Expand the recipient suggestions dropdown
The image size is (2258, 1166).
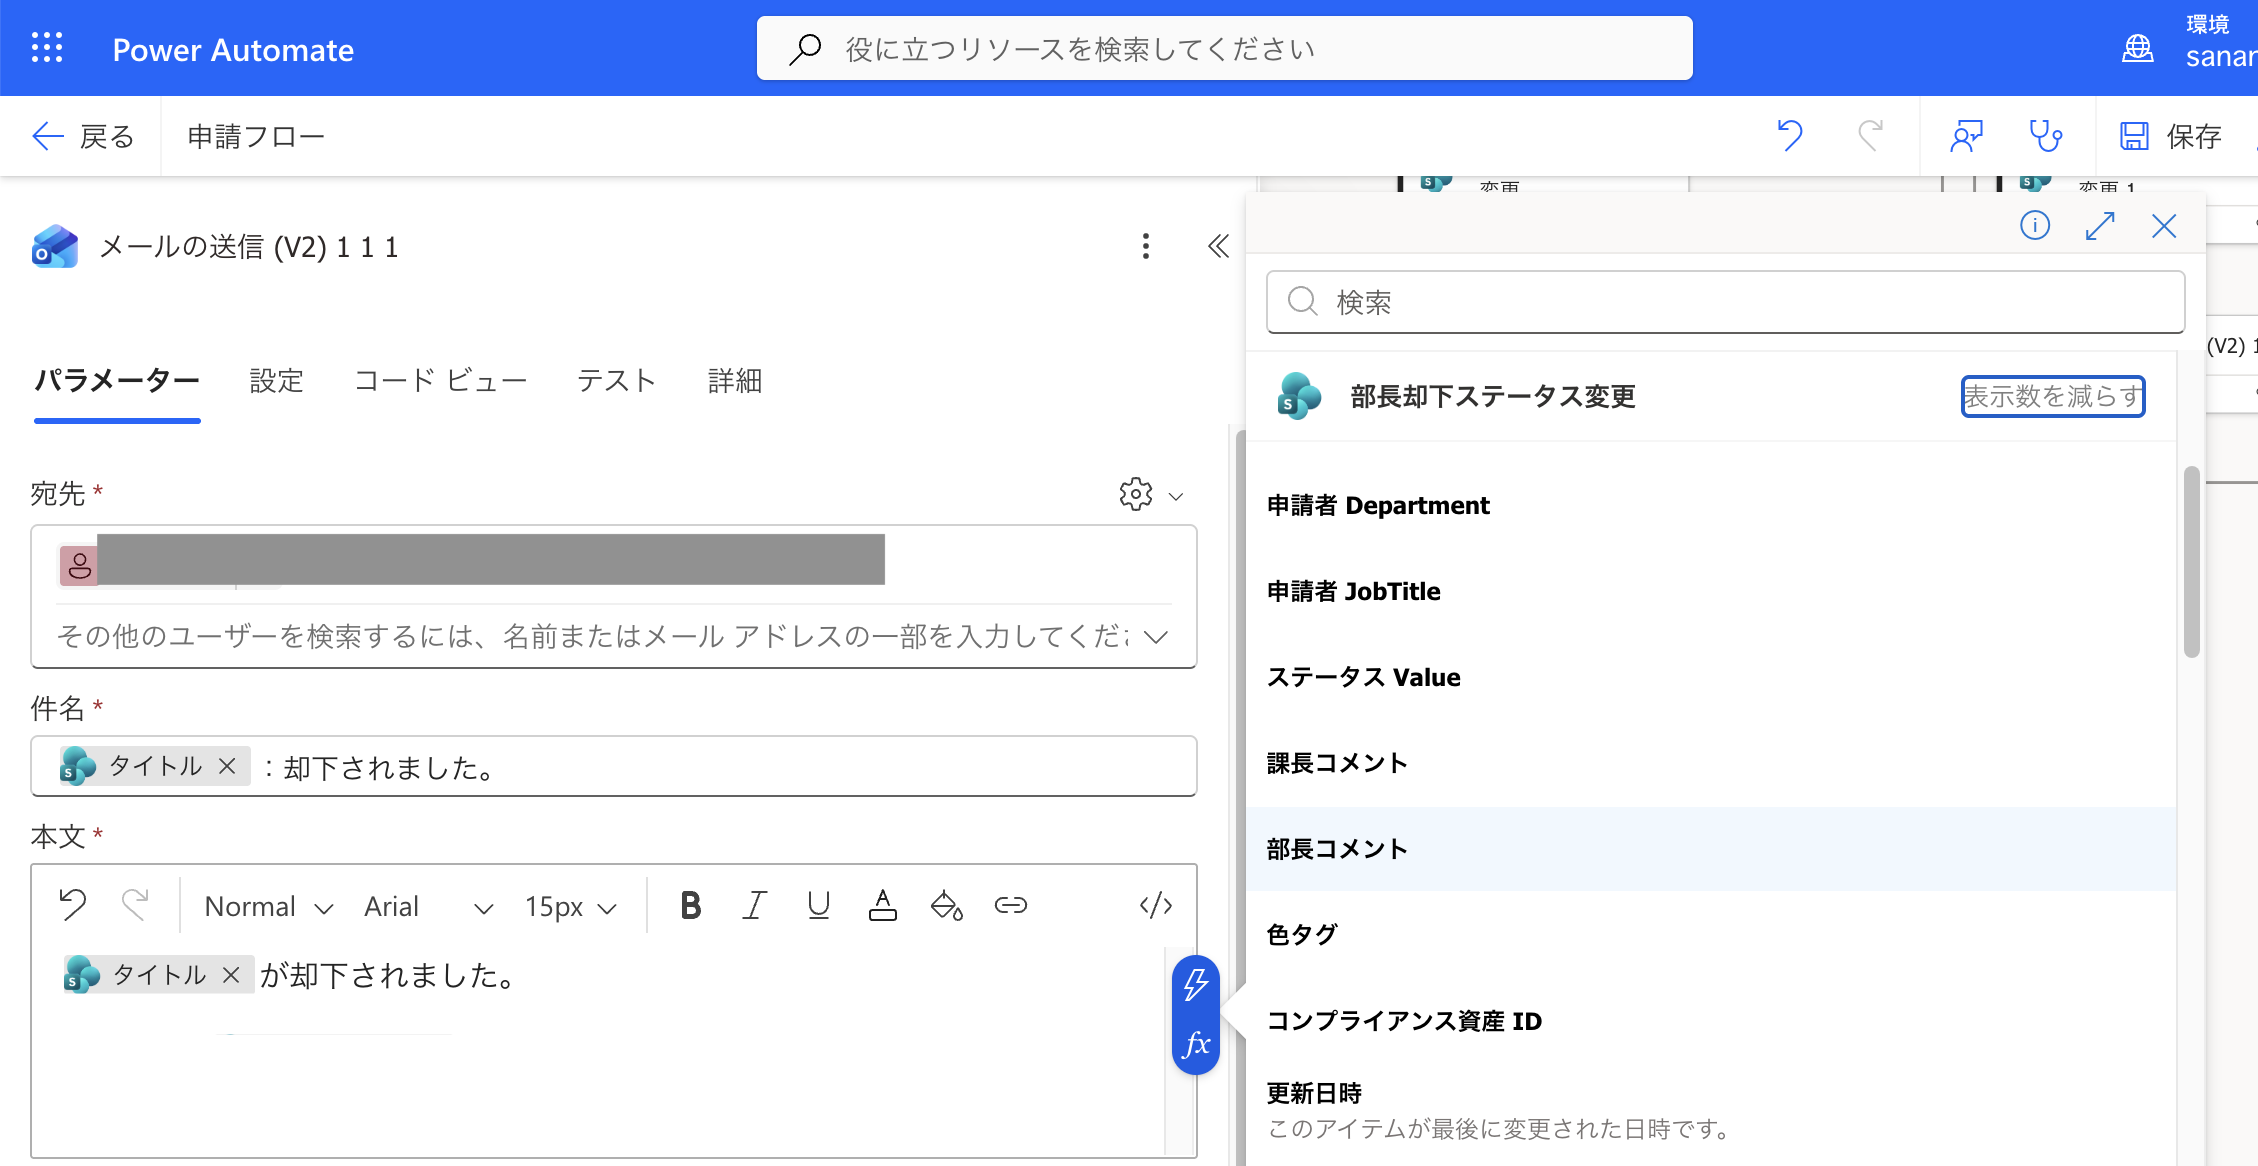coord(1156,636)
